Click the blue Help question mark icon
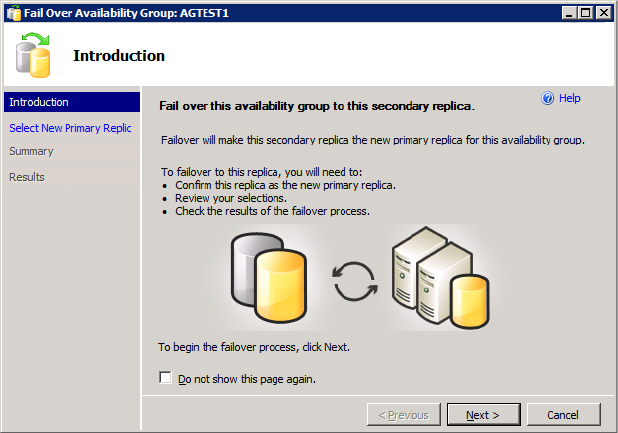Screen dimensions: 618x433 click(547, 98)
